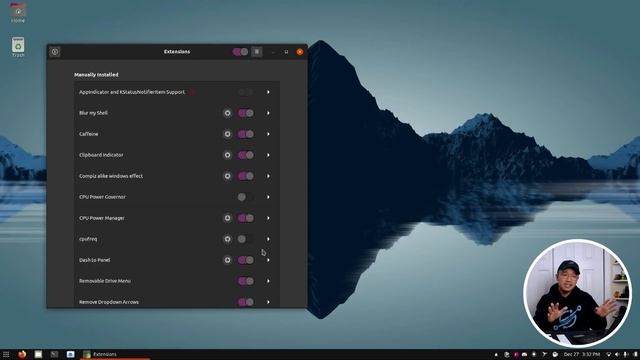Open the Trash desktop icon
640x360 pixels.
18,47
